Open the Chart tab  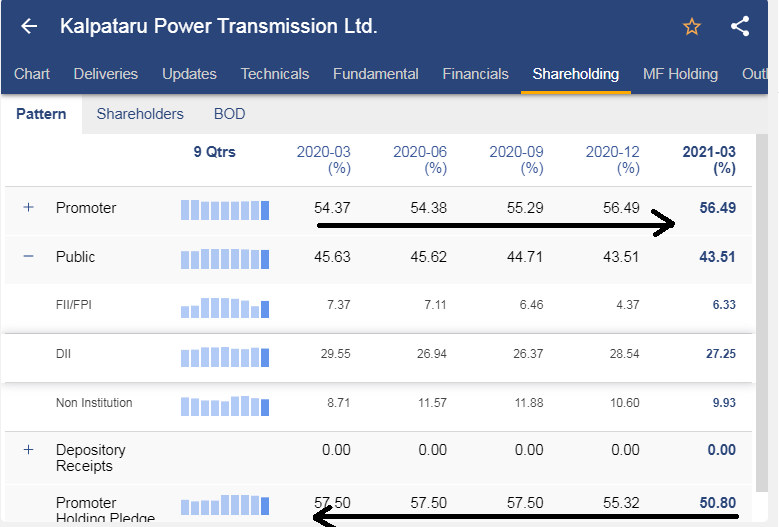(x=32, y=74)
